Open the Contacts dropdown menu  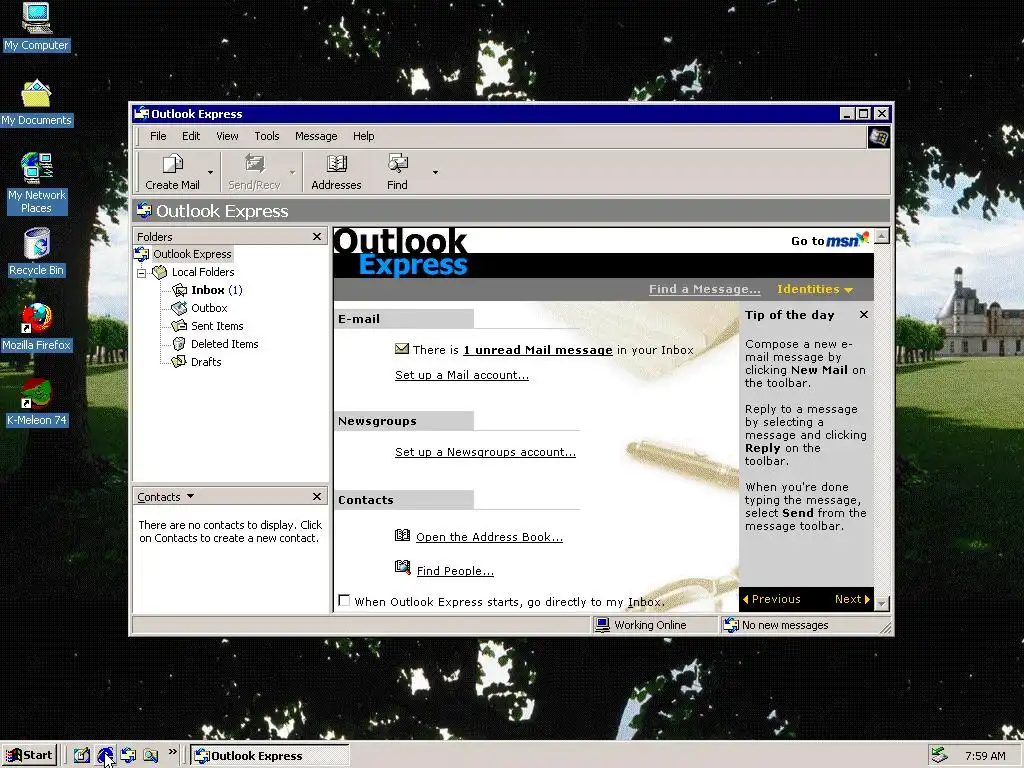pos(166,497)
